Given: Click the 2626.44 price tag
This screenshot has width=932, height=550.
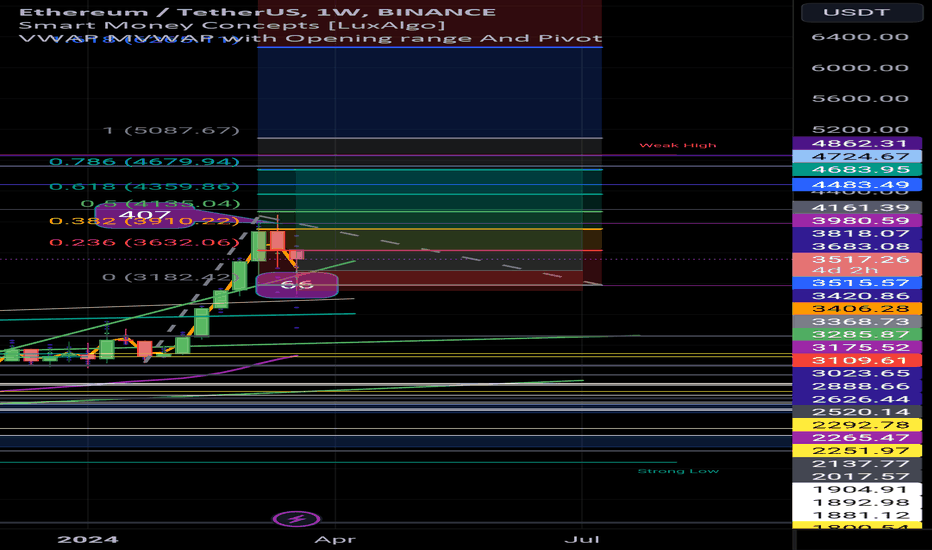Looking at the screenshot, I should (x=858, y=399).
